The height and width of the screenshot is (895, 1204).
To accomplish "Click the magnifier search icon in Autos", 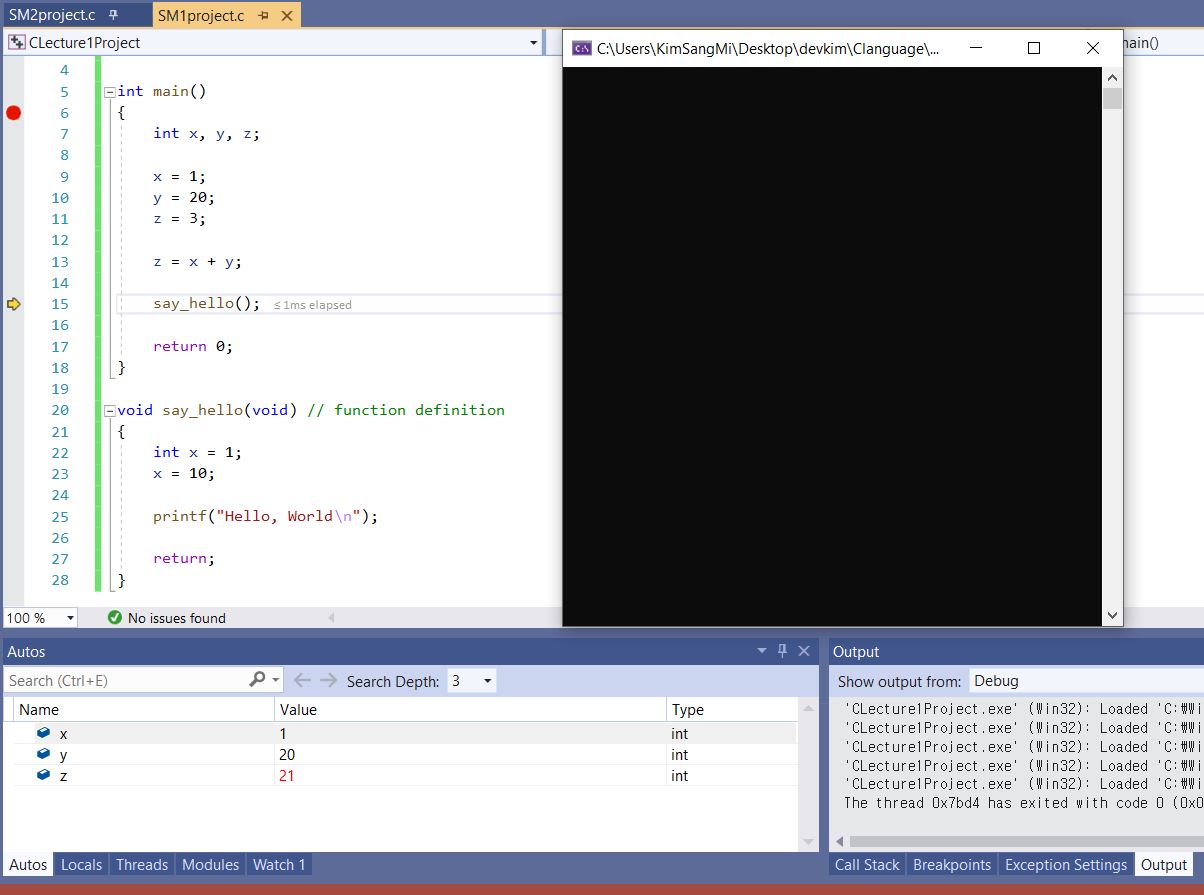I will (257, 680).
